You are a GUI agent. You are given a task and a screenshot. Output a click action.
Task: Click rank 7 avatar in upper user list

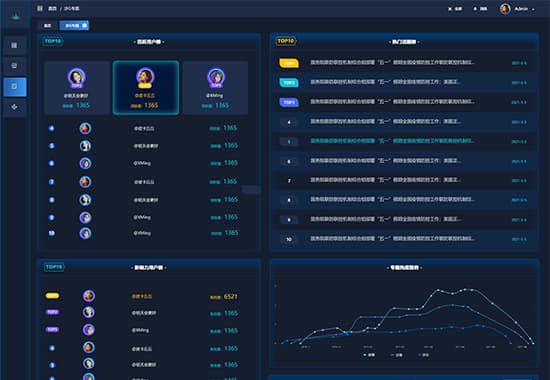click(85, 182)
